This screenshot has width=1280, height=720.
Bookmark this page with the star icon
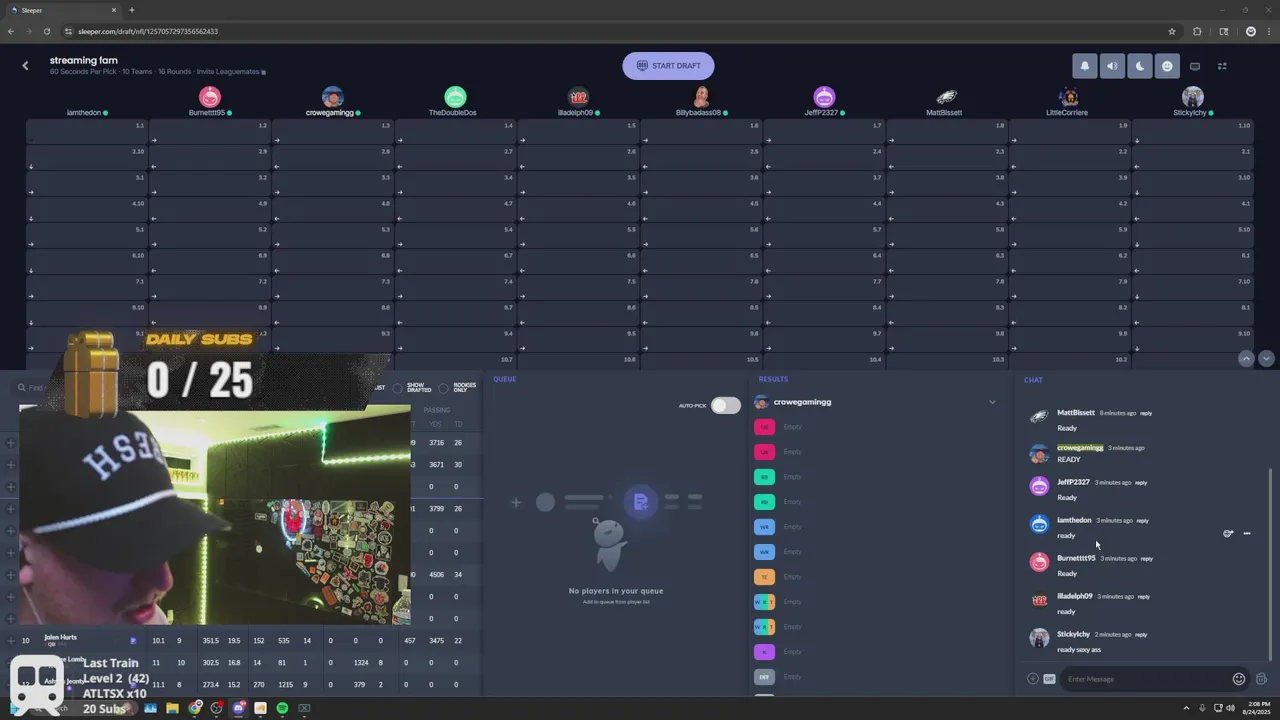click(1172, 31)
